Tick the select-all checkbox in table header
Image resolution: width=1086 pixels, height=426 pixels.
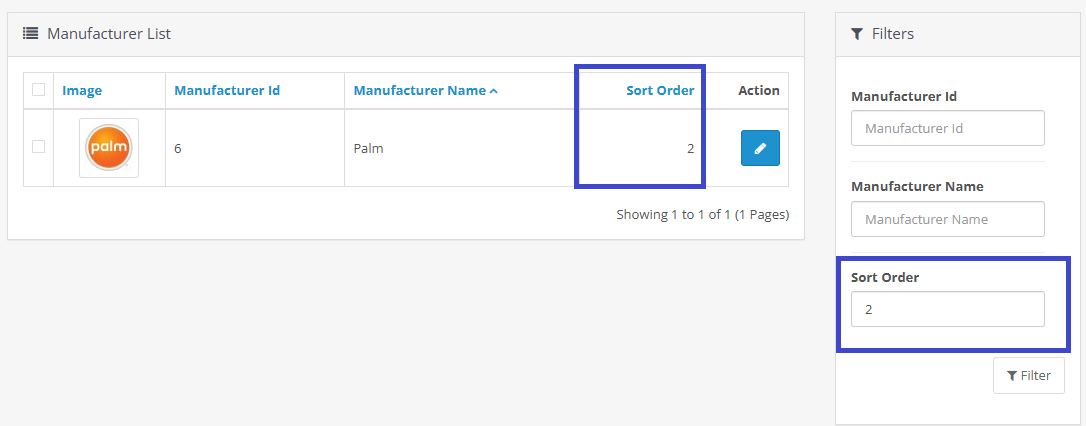[39, 90]
